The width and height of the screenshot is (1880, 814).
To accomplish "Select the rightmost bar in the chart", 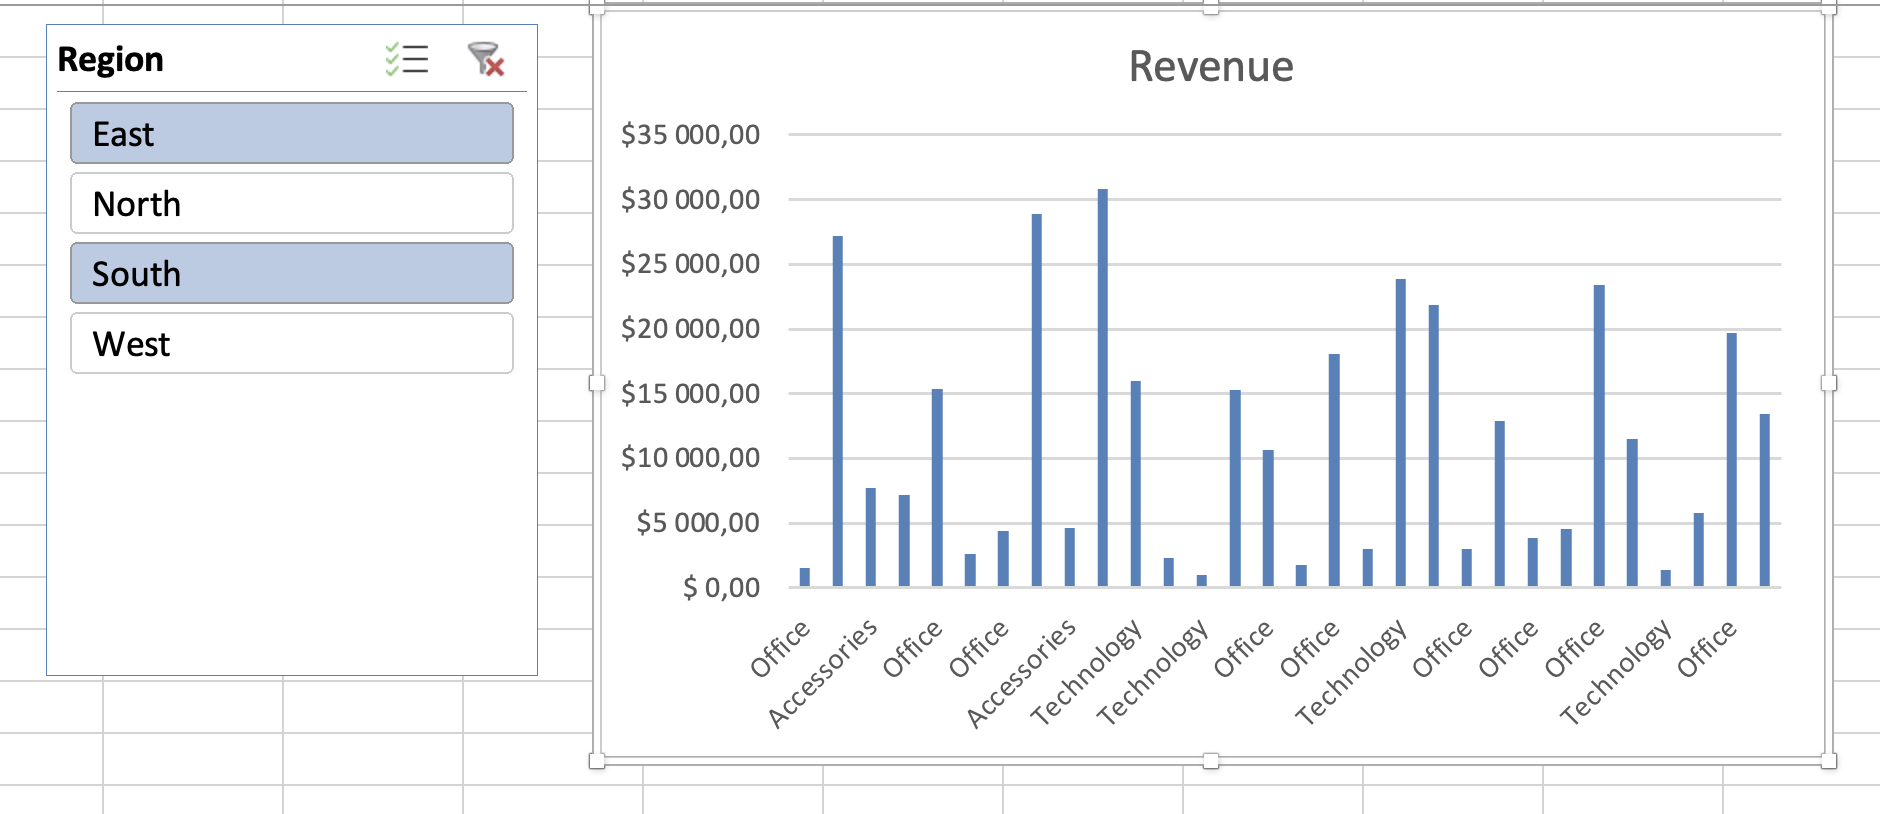I will point(1764,500).
